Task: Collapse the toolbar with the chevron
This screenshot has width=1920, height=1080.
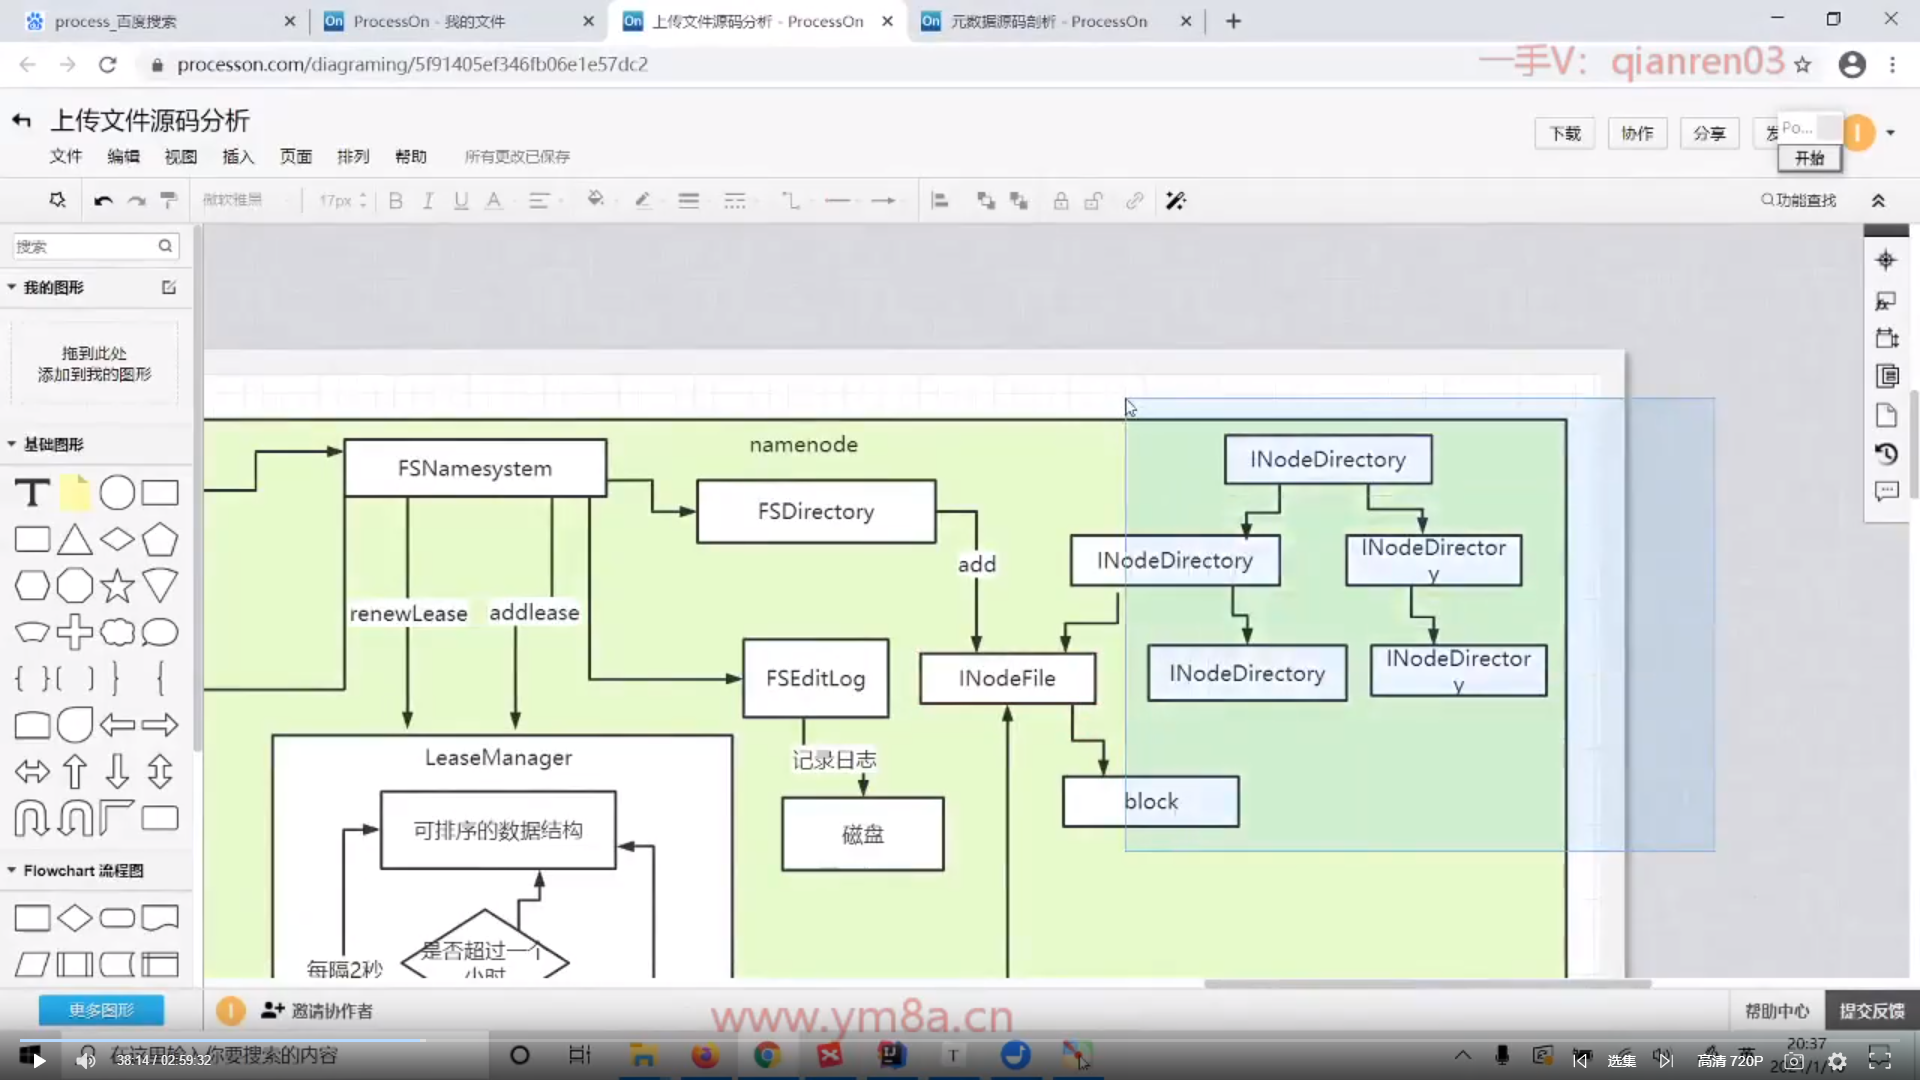Action: point(1878,201)
